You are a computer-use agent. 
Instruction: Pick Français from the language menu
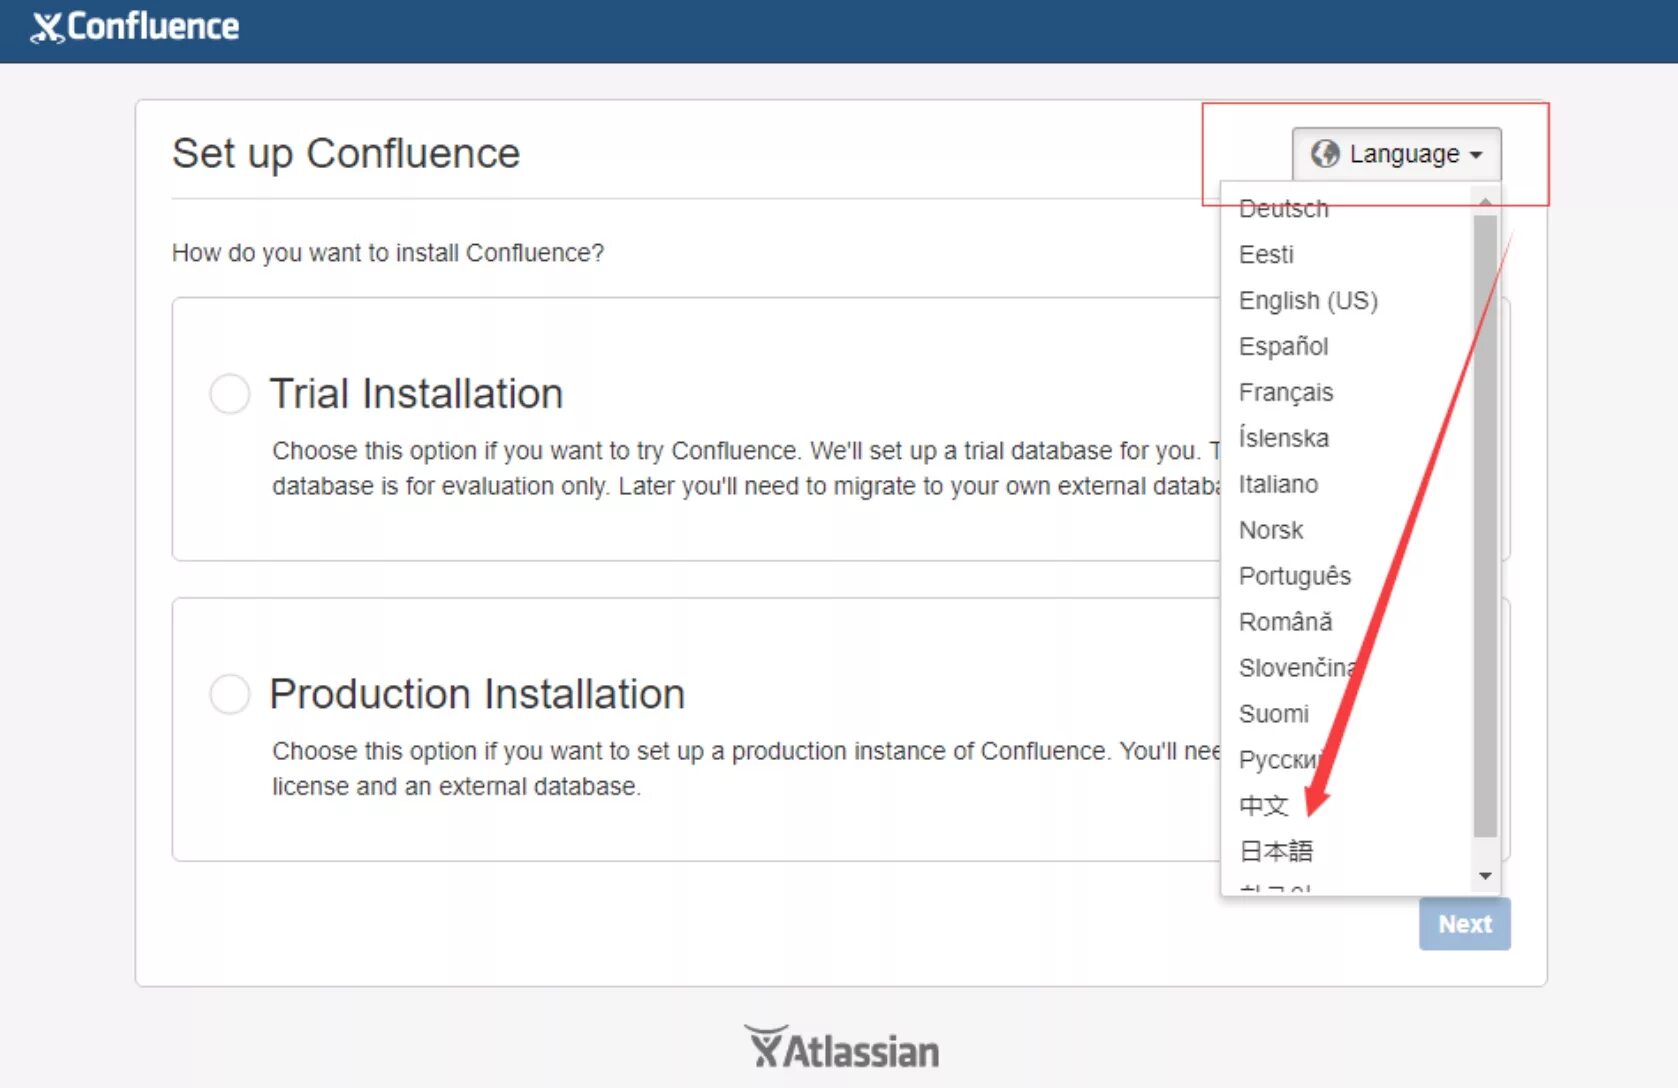point(1285,392)
